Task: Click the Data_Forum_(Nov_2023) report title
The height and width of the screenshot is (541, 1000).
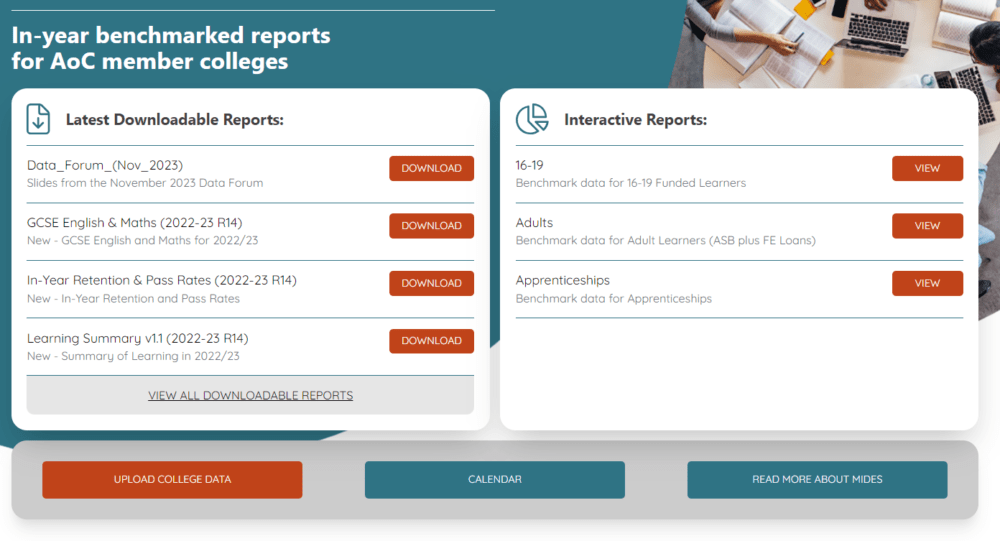Action: pyautogui.click(x=105, y=165)
